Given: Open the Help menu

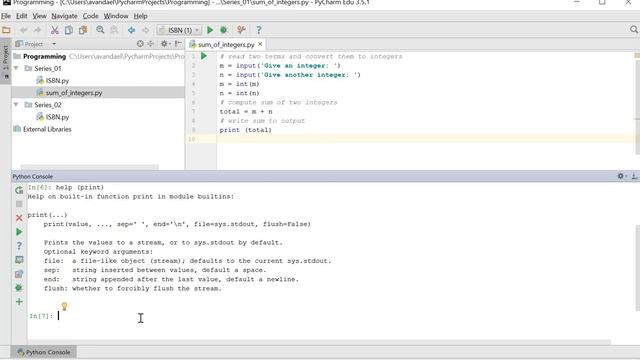Looking at the screenshot, I should tap(140, 16).
